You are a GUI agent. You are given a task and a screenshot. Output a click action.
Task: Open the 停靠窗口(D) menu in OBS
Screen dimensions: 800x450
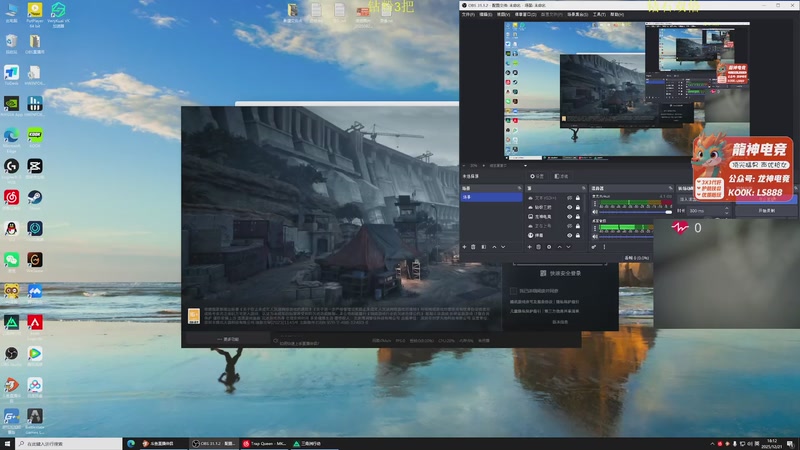tap(525, 14)
